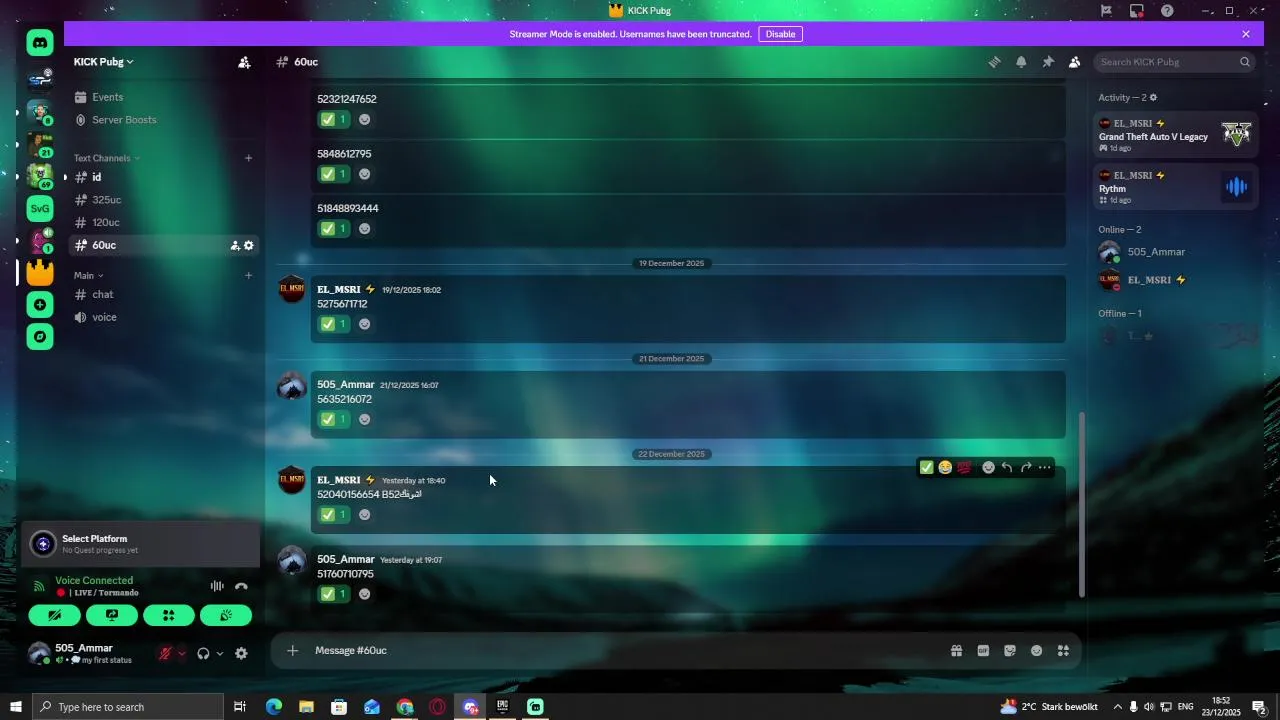Toggle checkmark reaction on 5275671712

click(334, 324)
